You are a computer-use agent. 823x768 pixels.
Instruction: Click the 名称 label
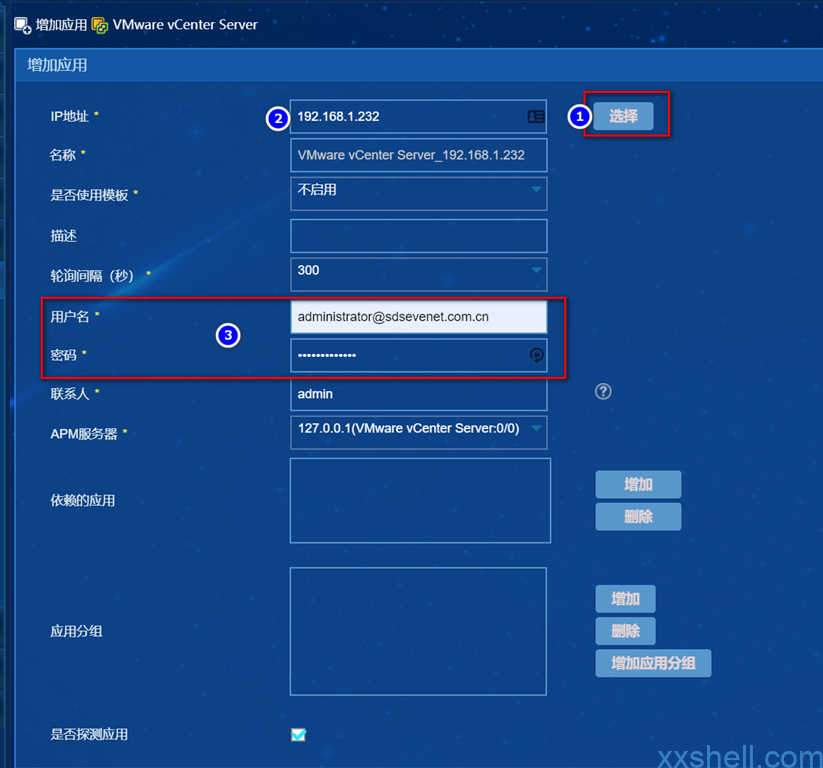(x=63, y=155)
